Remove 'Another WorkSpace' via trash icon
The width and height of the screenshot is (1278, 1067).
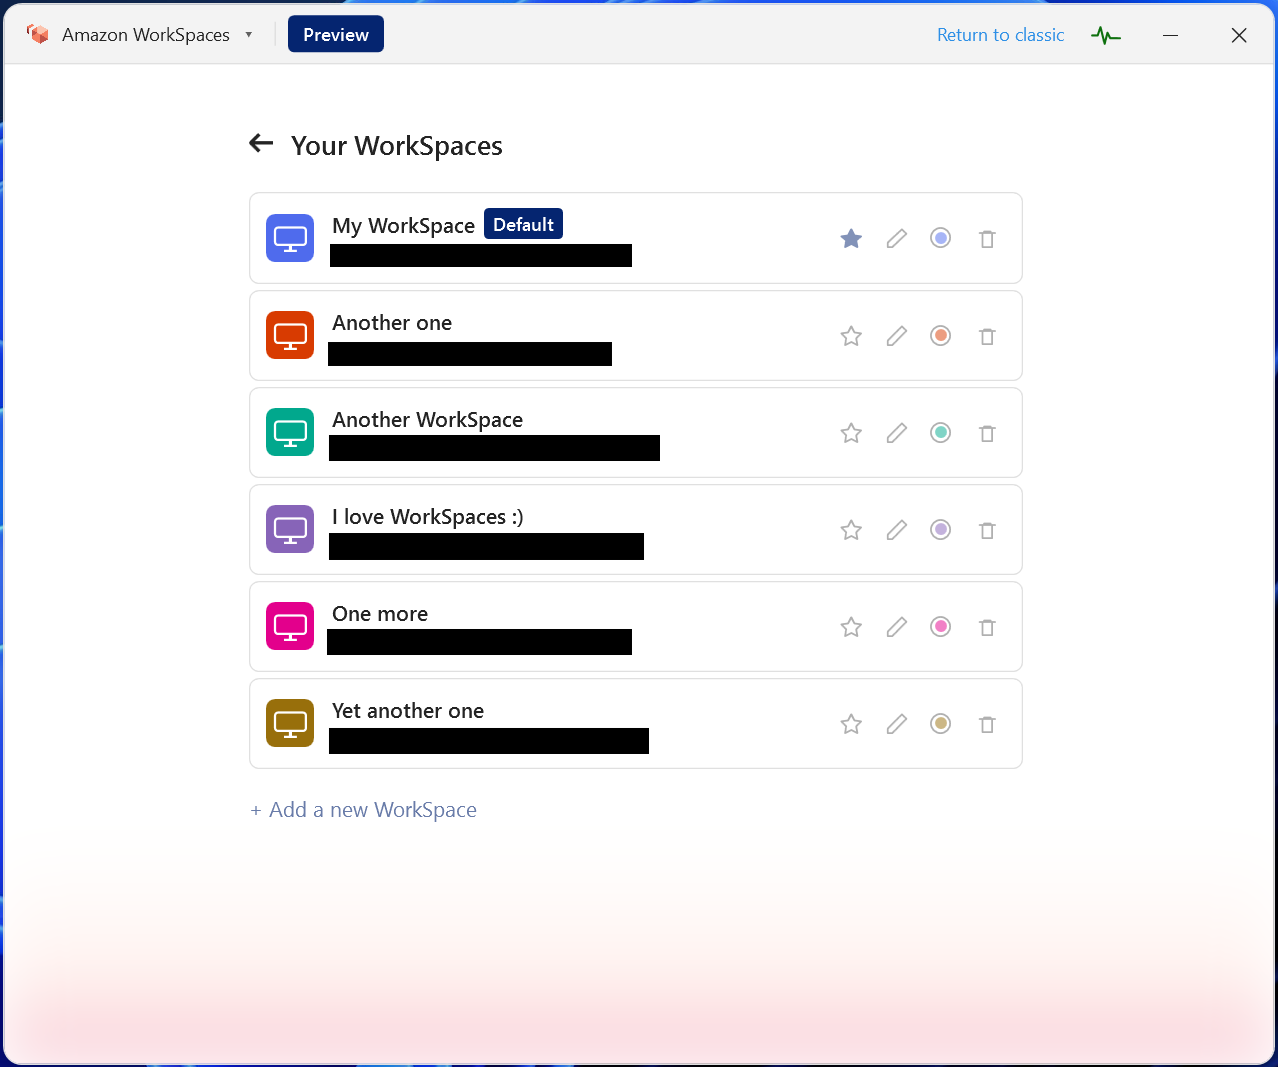pyautogui.click(x=987, y=433)
